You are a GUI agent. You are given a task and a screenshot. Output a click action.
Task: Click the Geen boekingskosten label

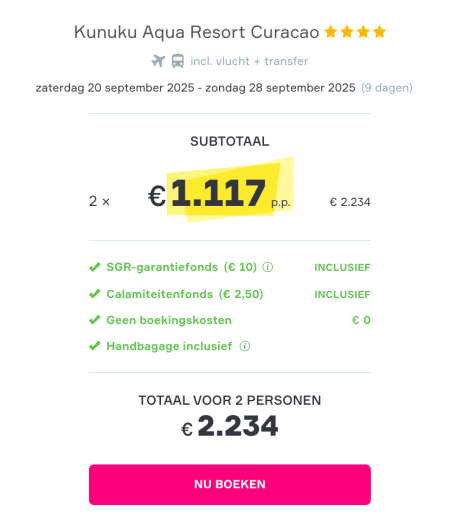169,320
